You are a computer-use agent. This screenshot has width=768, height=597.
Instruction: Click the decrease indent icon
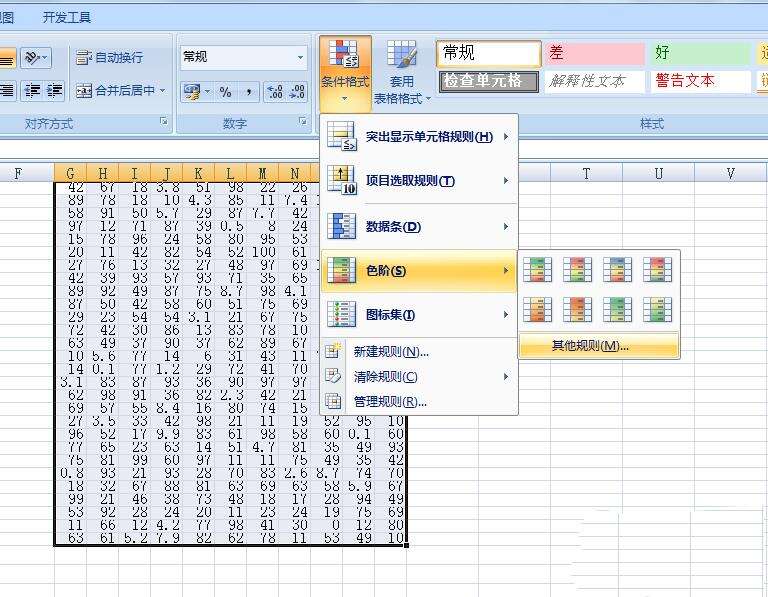(32, 91)
